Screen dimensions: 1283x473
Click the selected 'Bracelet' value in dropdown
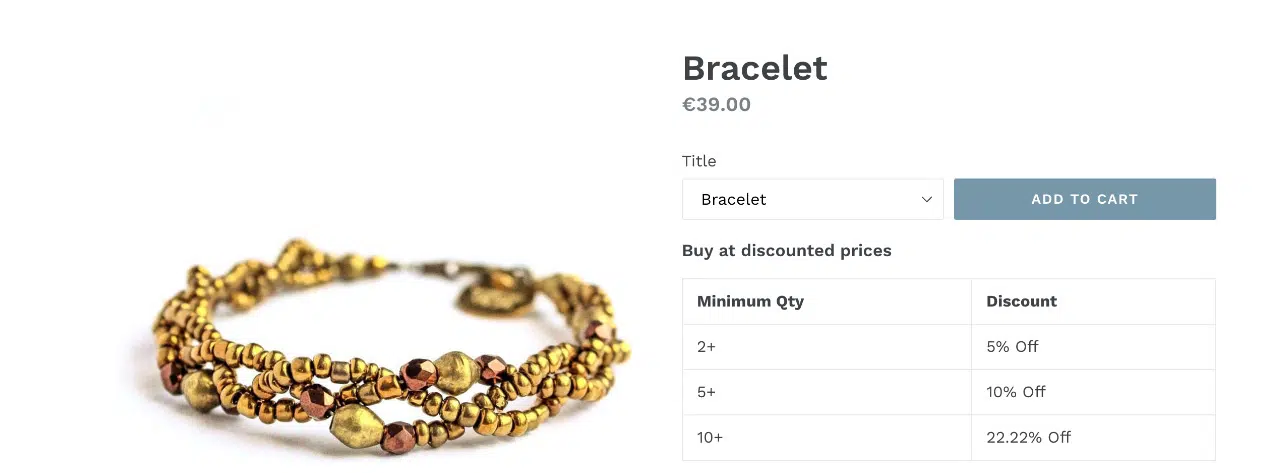click(x=734, y=199)
